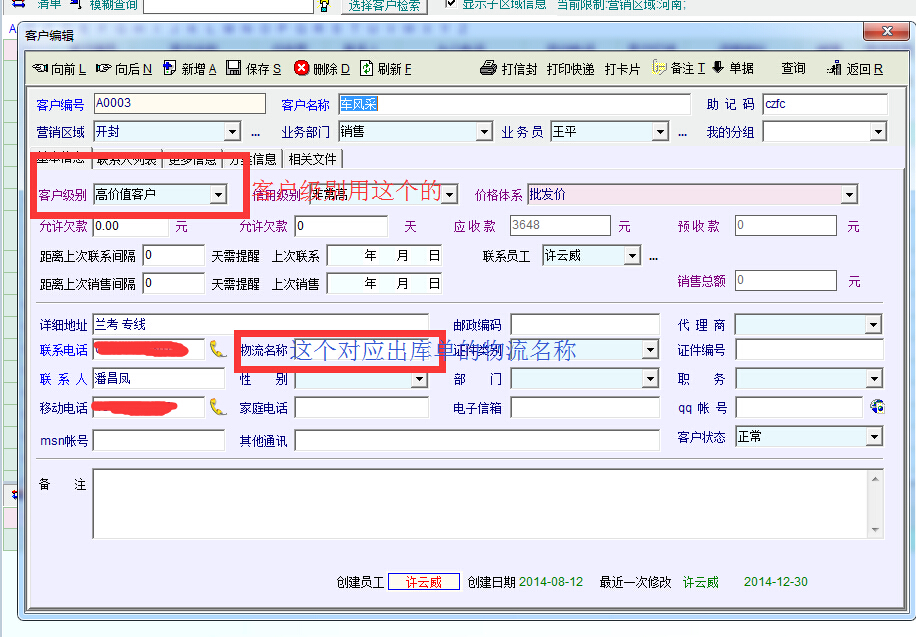Switch to the 相关文件 tab
Image resolution: width=916 pixels, height=637 pixels.
click(x=313, y=159)
